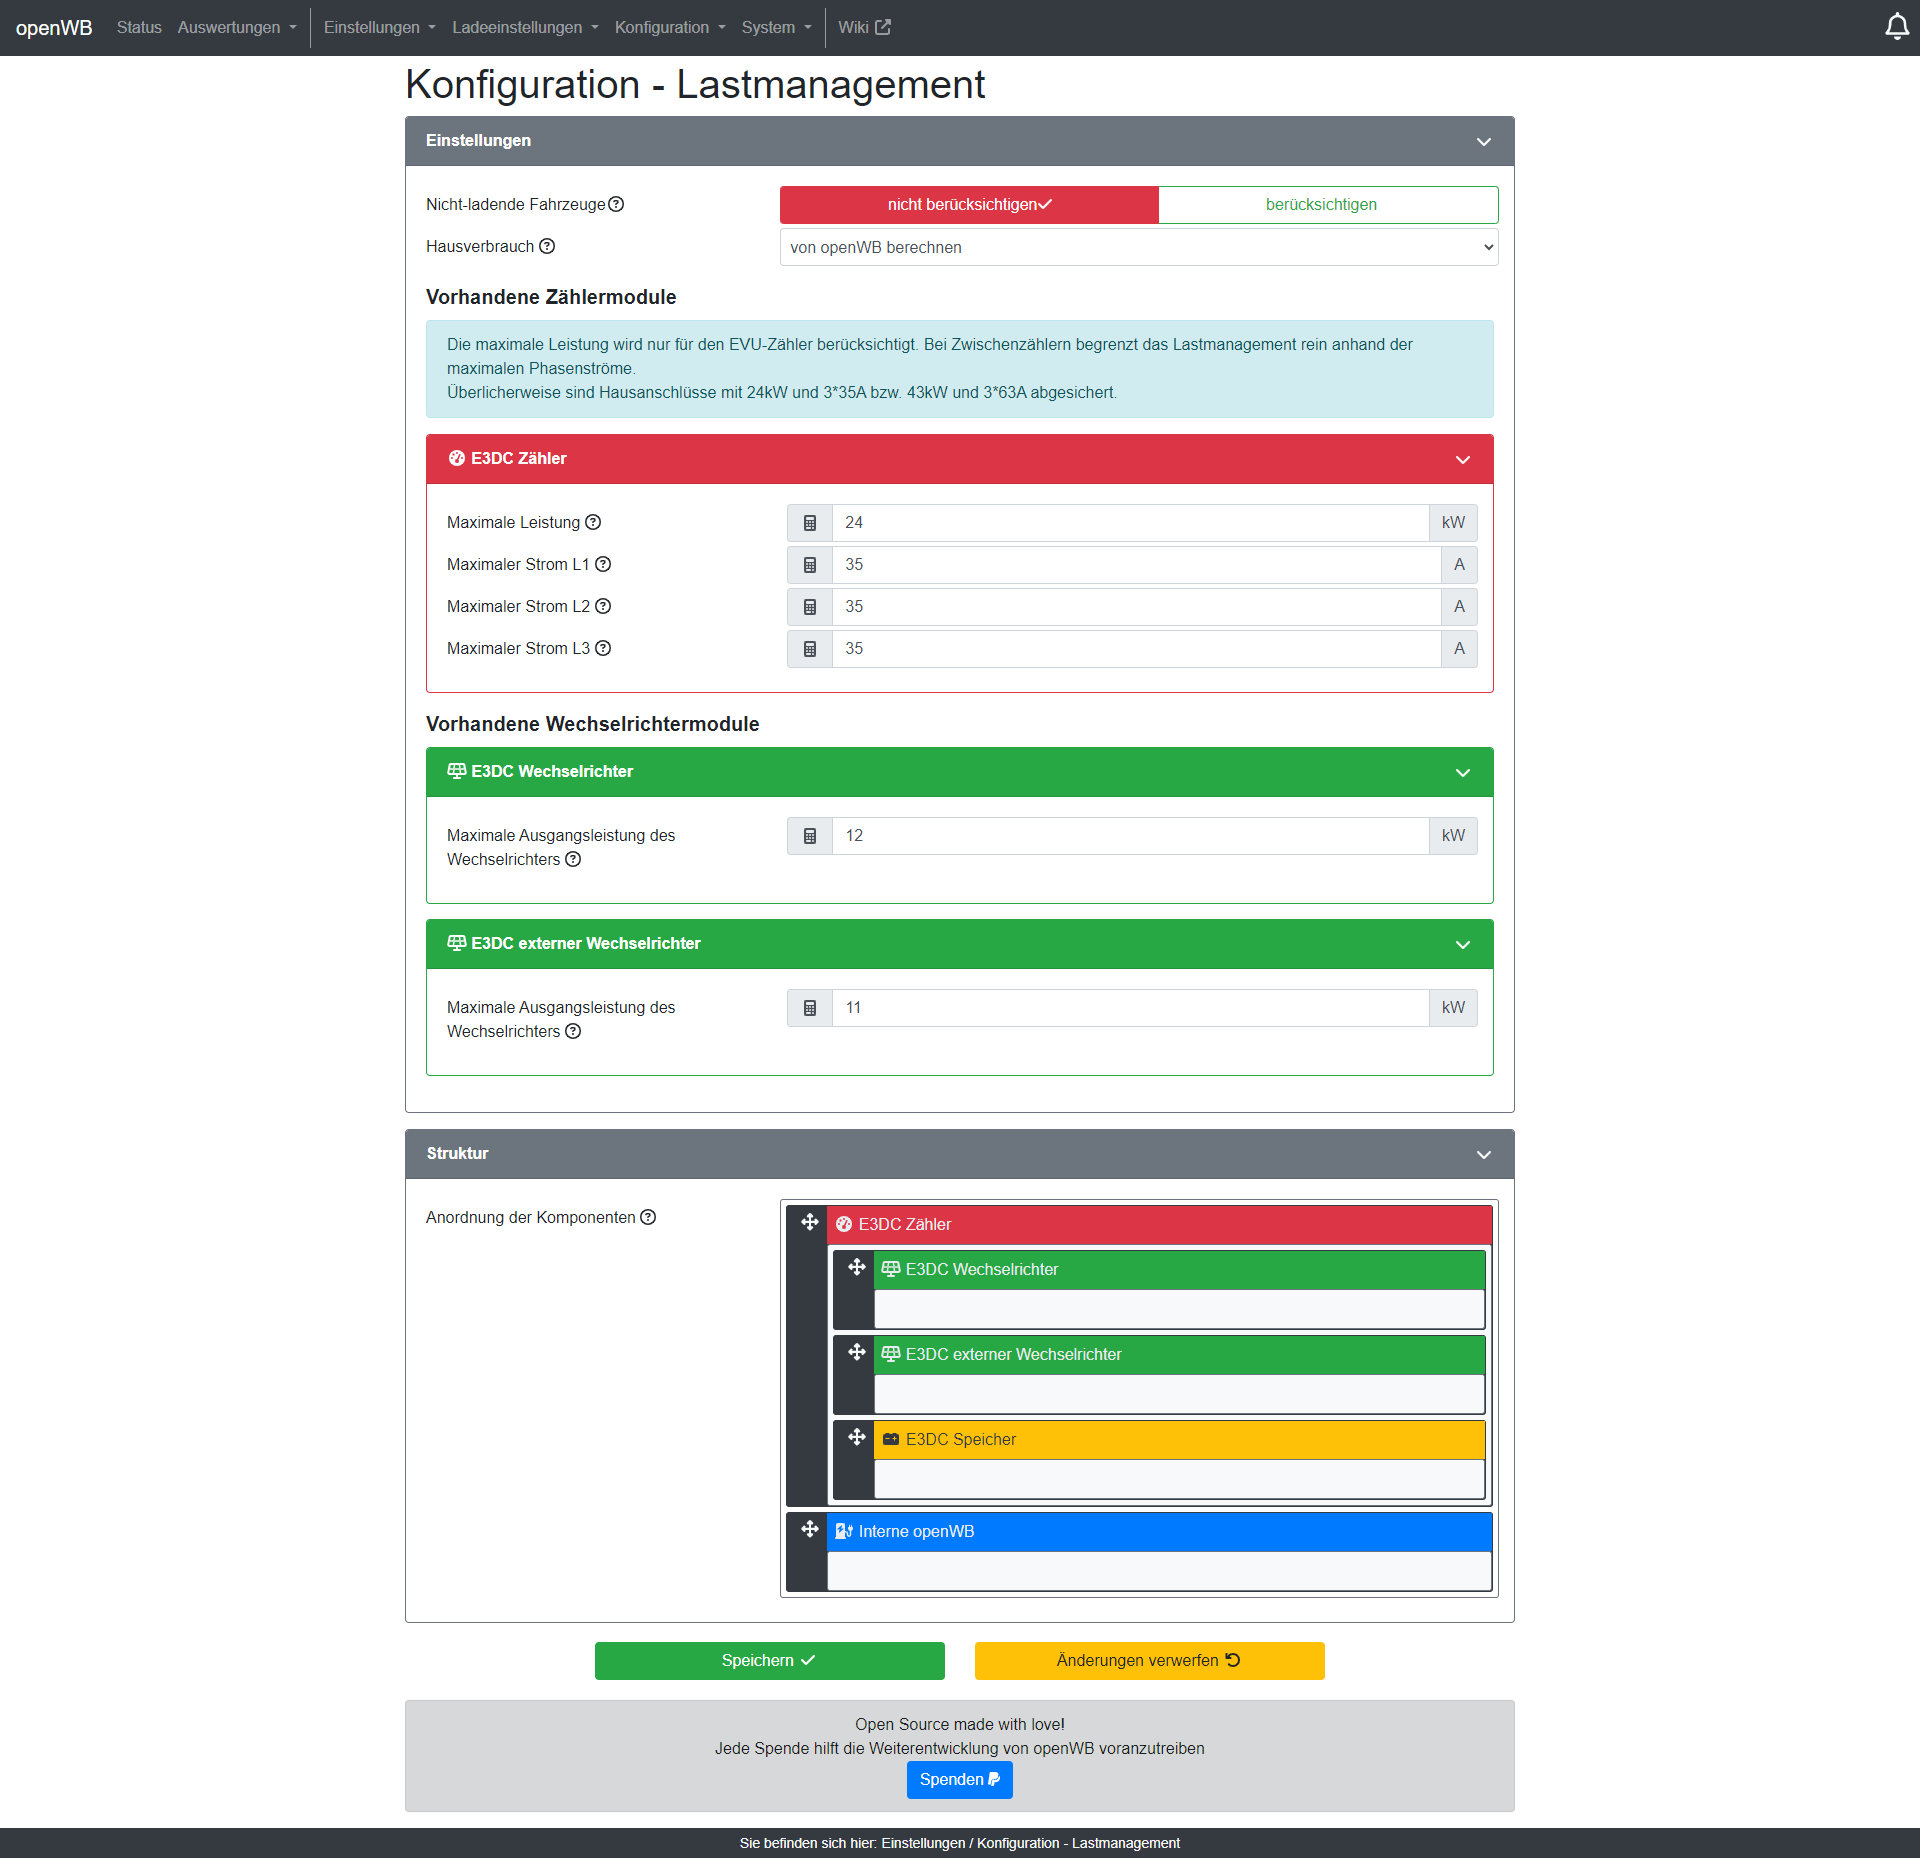Screen dimensions: 1920x1860
Task: Click calculator icon of Maximaler Strom L2
Action: pos(810,607)
